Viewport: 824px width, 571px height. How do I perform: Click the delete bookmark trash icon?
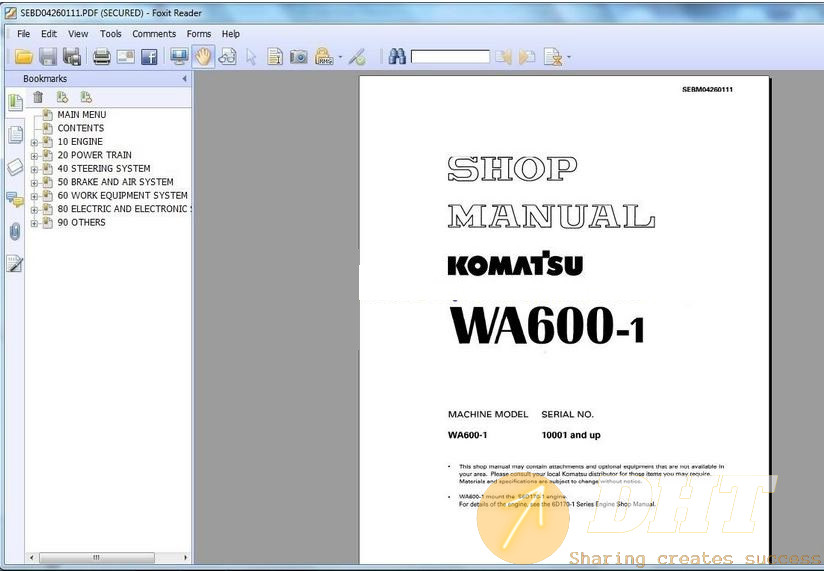(38, 97)
